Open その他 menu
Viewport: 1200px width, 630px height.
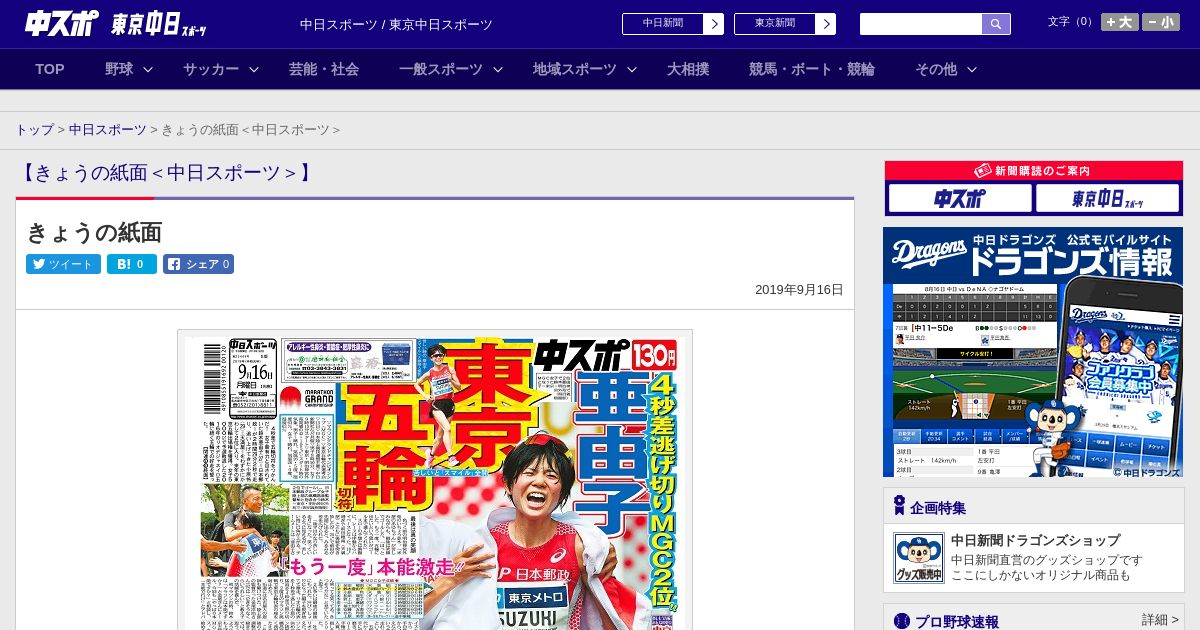point(936,69)
